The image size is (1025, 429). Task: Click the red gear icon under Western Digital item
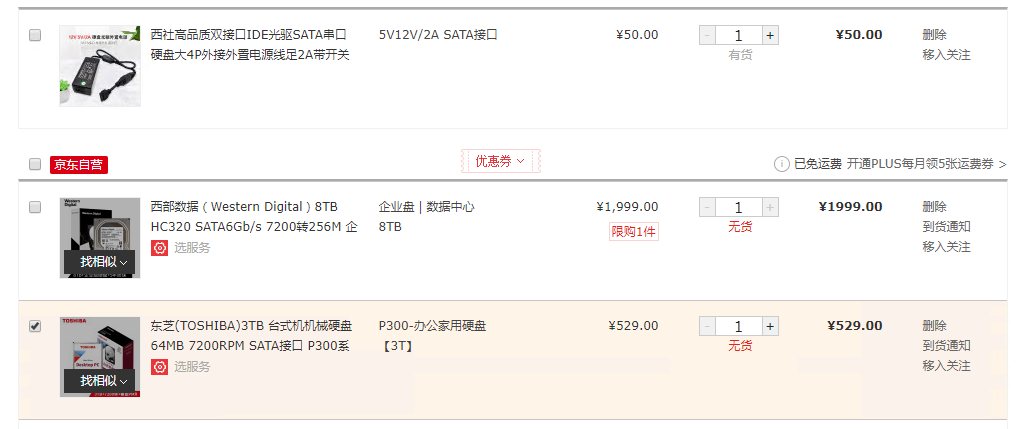(x=159, y=248)
